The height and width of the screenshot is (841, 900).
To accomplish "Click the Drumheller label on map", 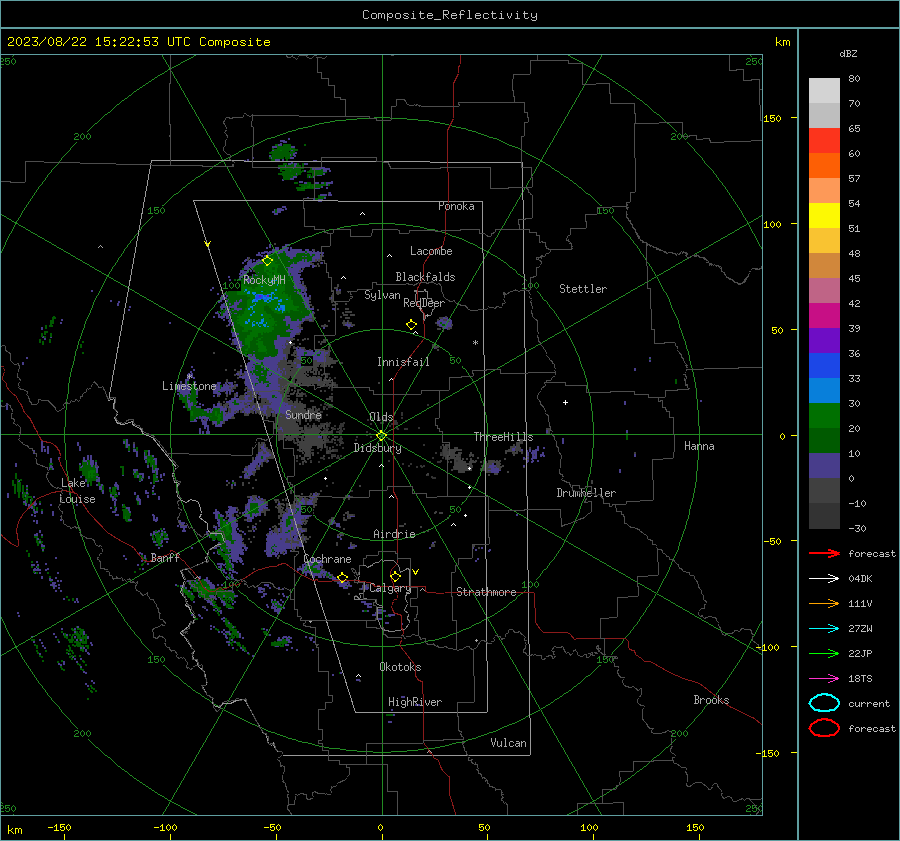I will coord(586,493).
